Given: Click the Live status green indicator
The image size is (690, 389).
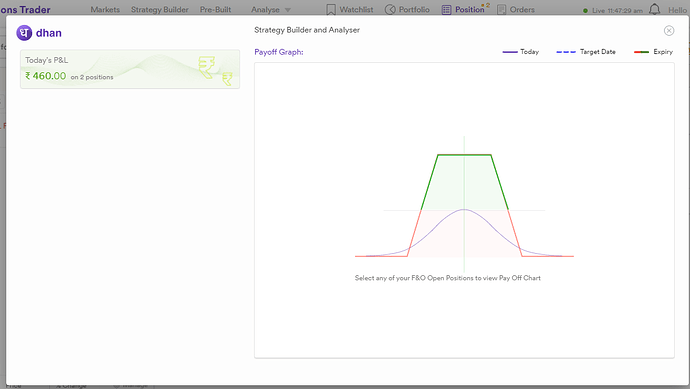Looking at the screenshot, I should click(x=585, y=11).
